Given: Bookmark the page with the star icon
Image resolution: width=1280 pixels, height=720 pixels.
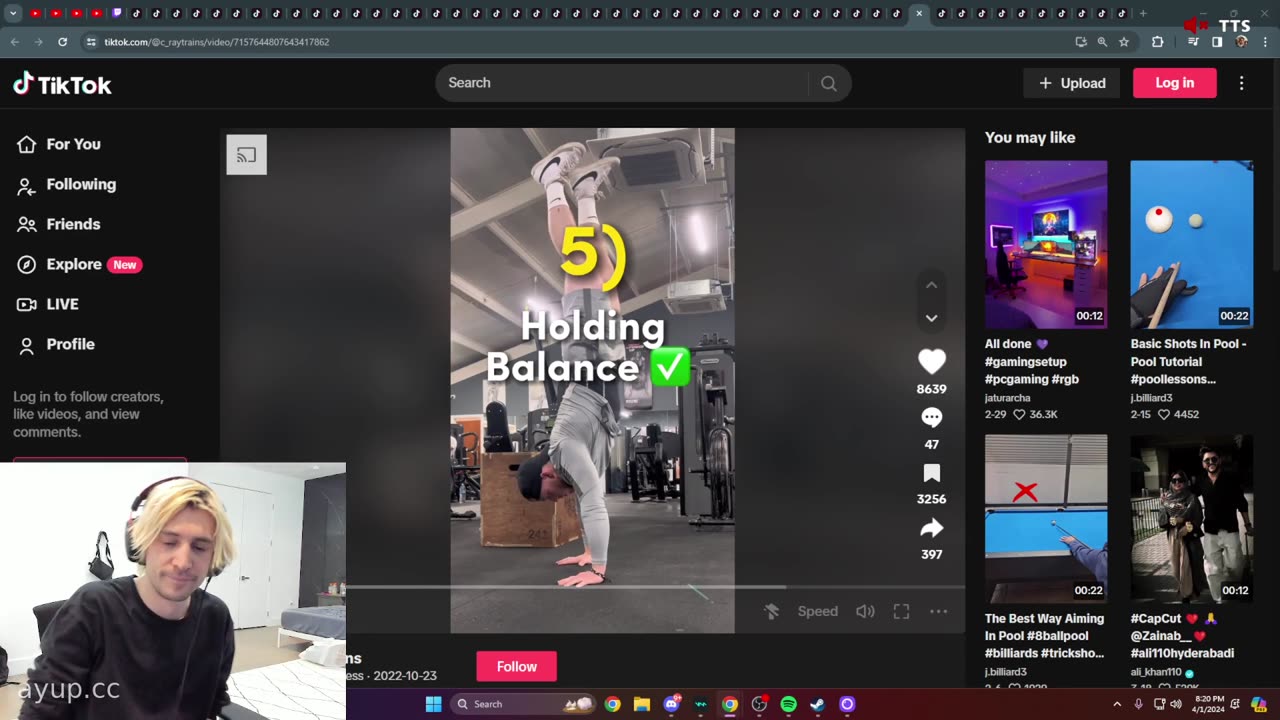Looking at the screenshot, I should (1124, 42).
